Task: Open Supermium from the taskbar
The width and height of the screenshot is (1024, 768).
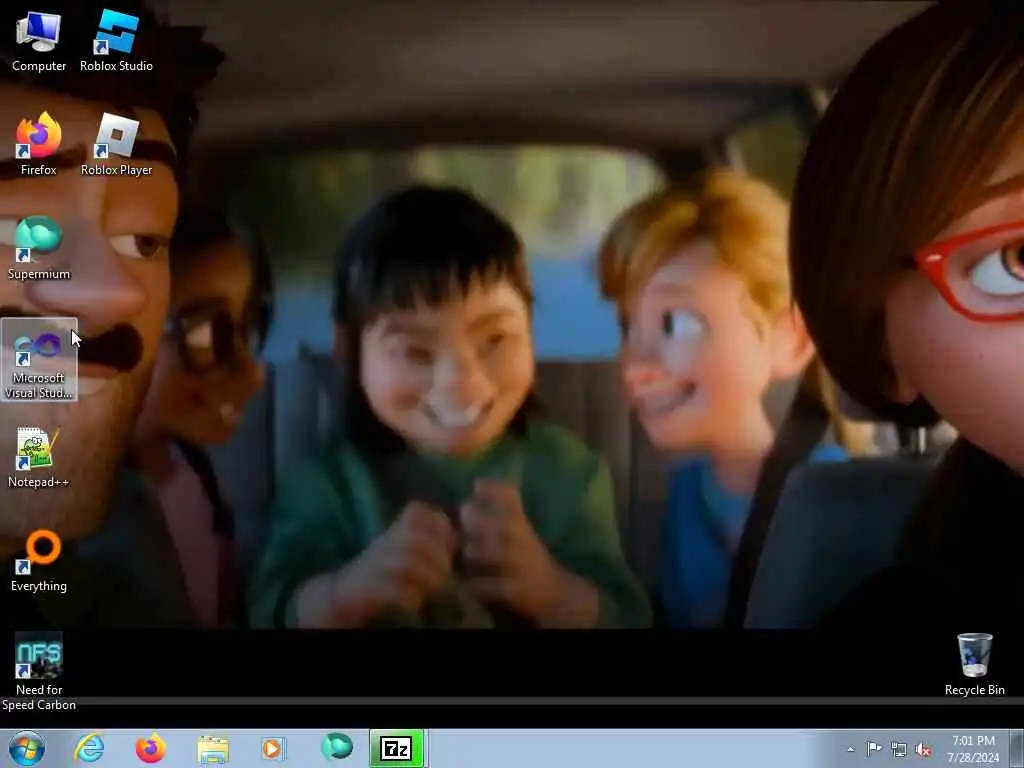Action: [336, 748]
